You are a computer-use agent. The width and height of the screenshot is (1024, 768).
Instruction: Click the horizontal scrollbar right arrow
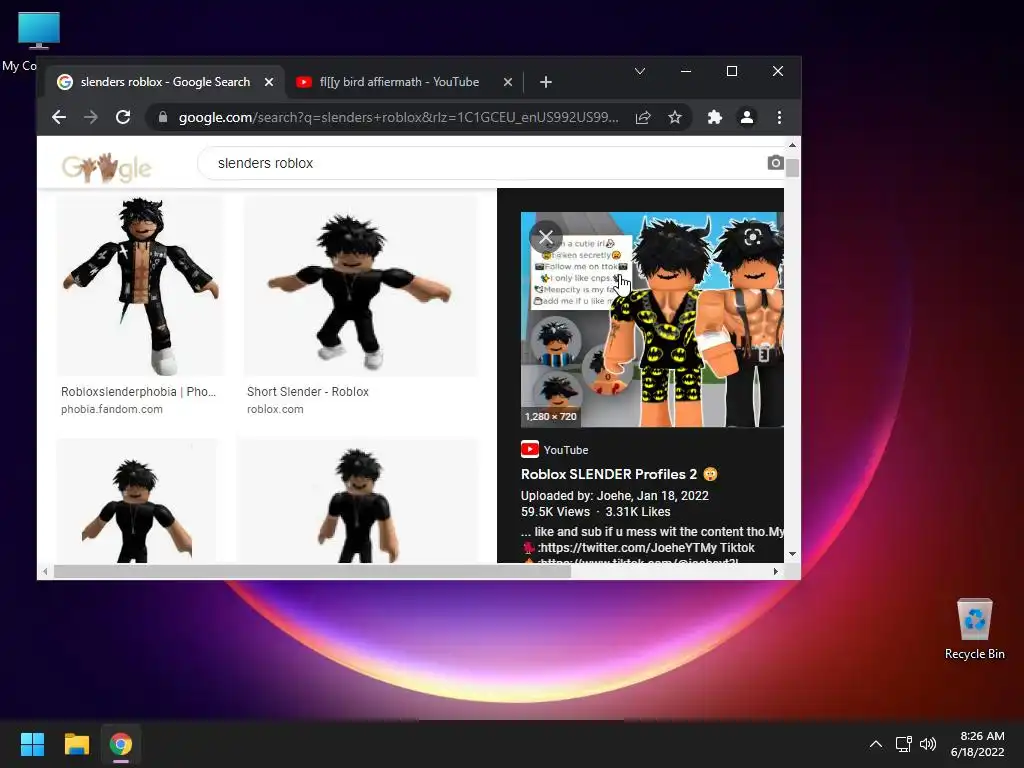775,571
